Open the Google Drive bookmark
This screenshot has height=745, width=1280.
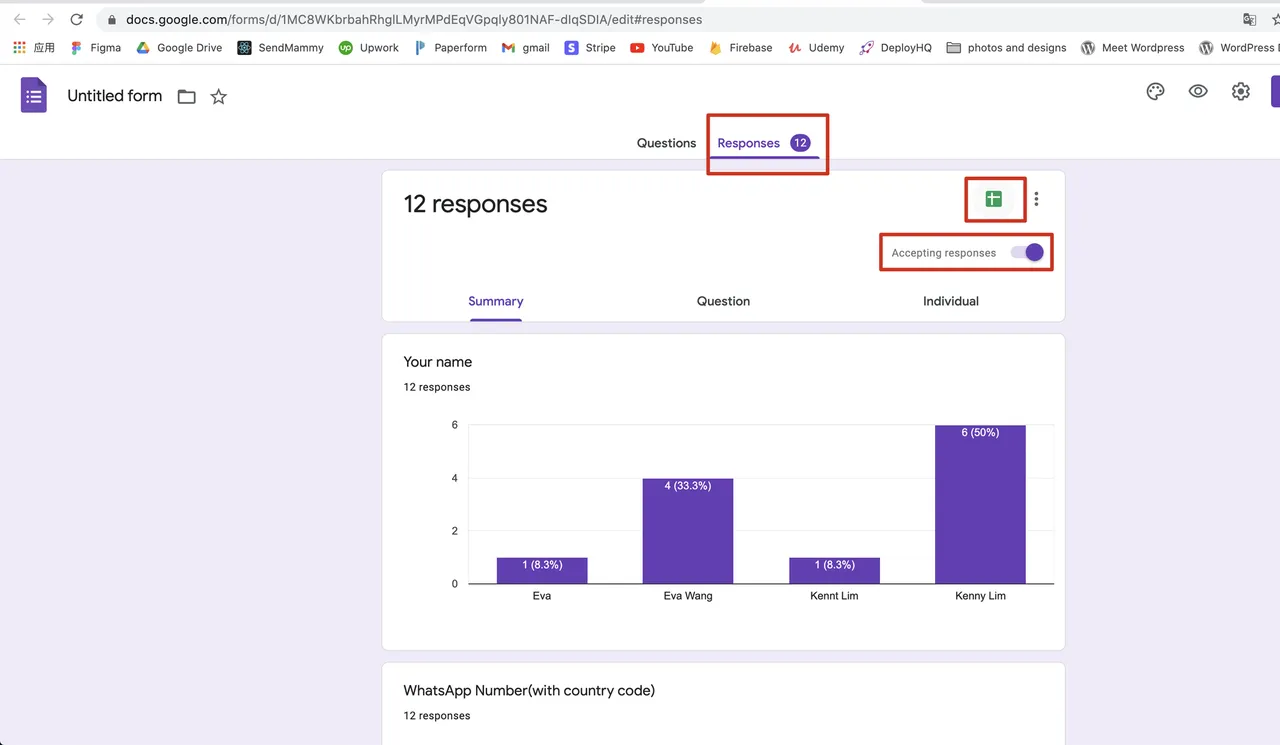point(179,47)
